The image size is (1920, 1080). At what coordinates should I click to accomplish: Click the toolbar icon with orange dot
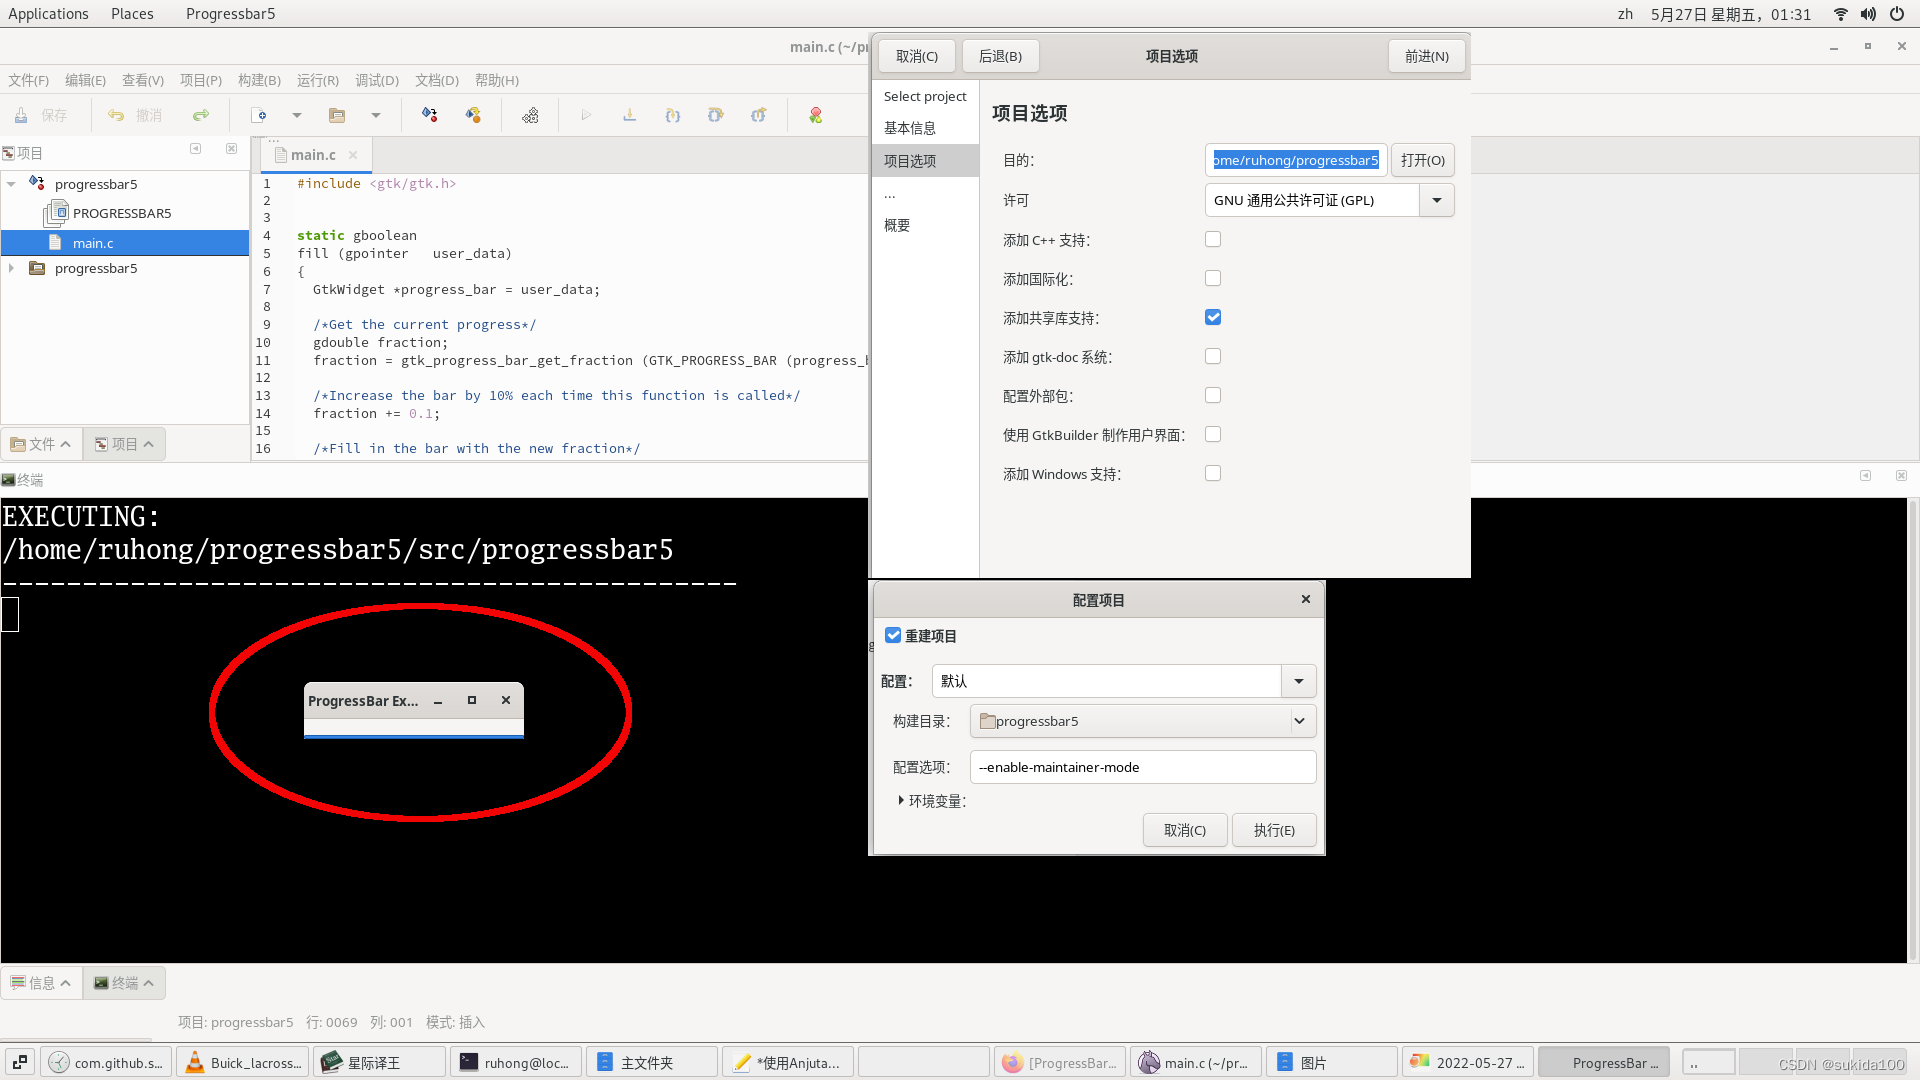(x=473, y=116)
